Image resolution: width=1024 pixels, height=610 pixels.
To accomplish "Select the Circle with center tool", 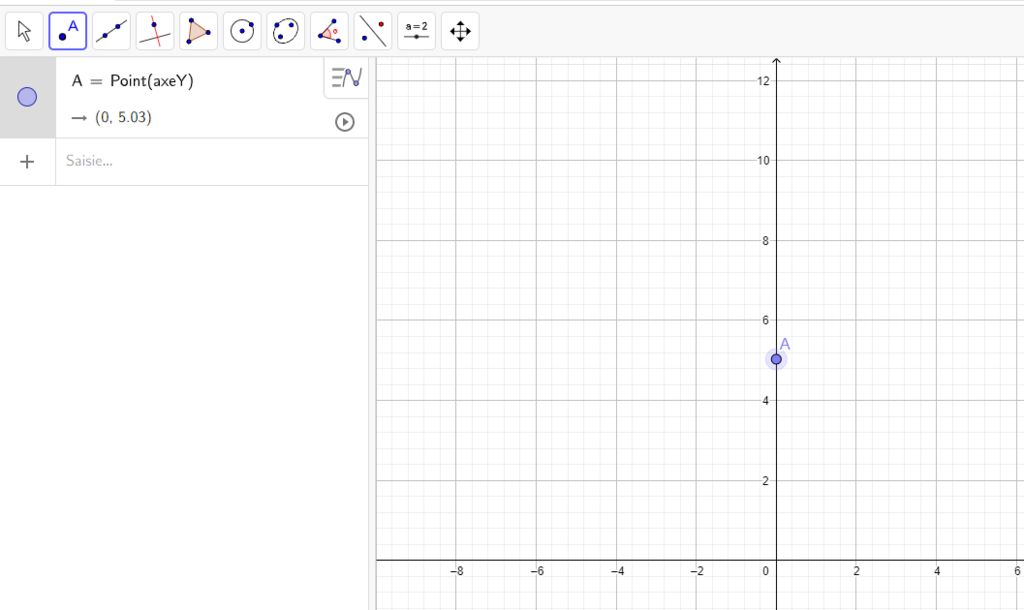I will (x=242, y=31).
